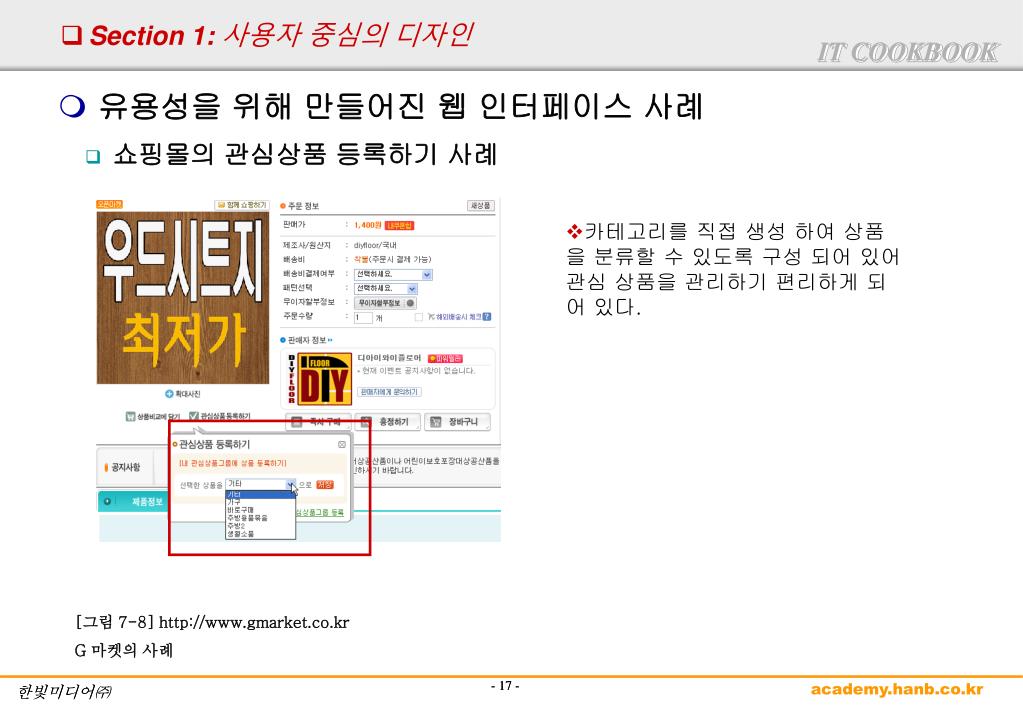Open the 배송비결제여부 dropdown
The width and height of the screenshot is (1023, 708).
tap(393, 275)
